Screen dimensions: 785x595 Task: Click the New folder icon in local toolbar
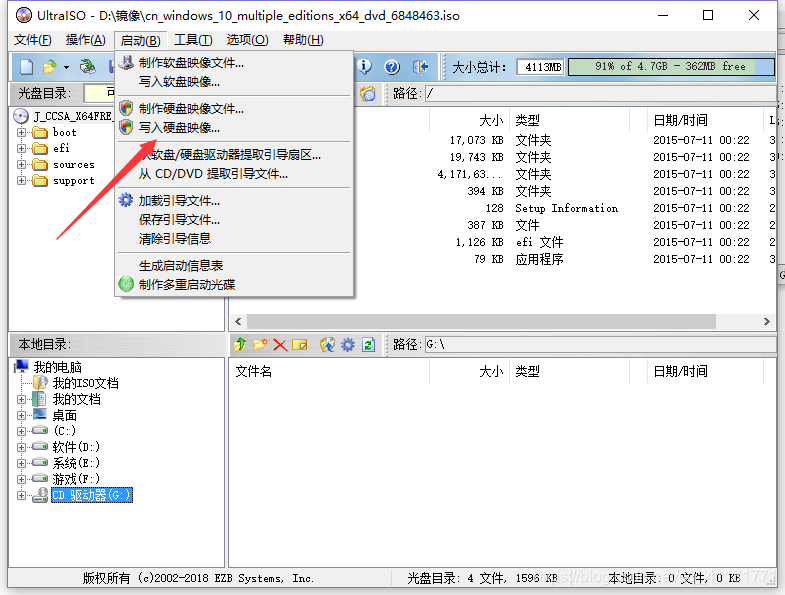(x=260, y=345)
